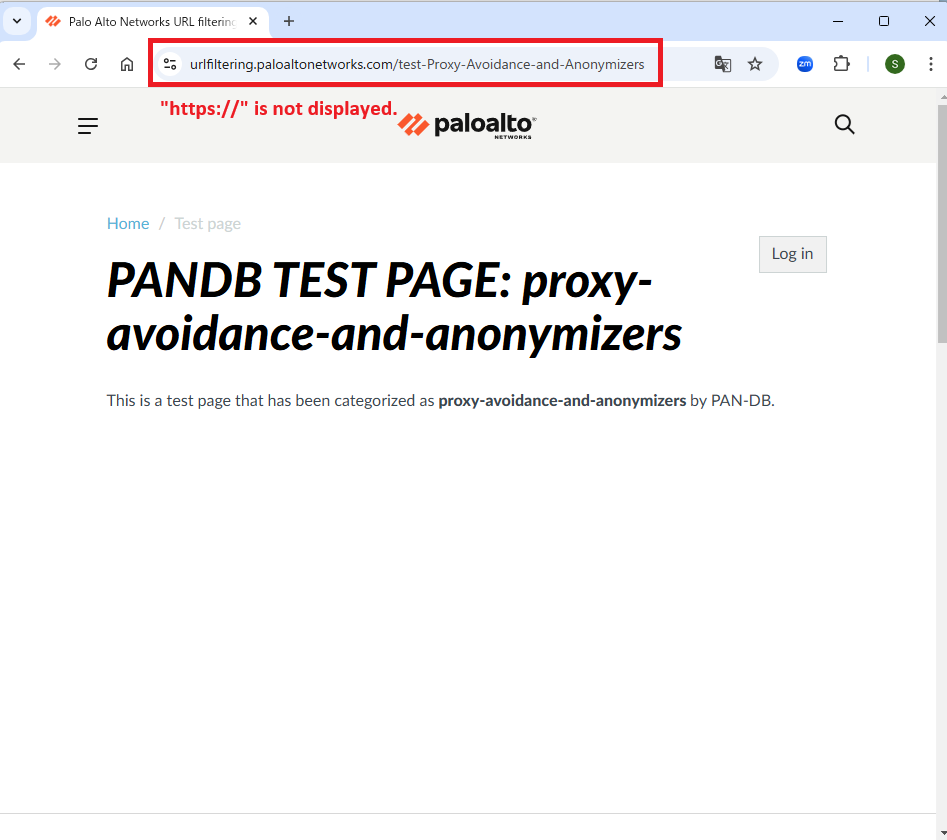Open the Chrome three-dot menu
This screenshot has width=947, height=840.
[931, 64]
